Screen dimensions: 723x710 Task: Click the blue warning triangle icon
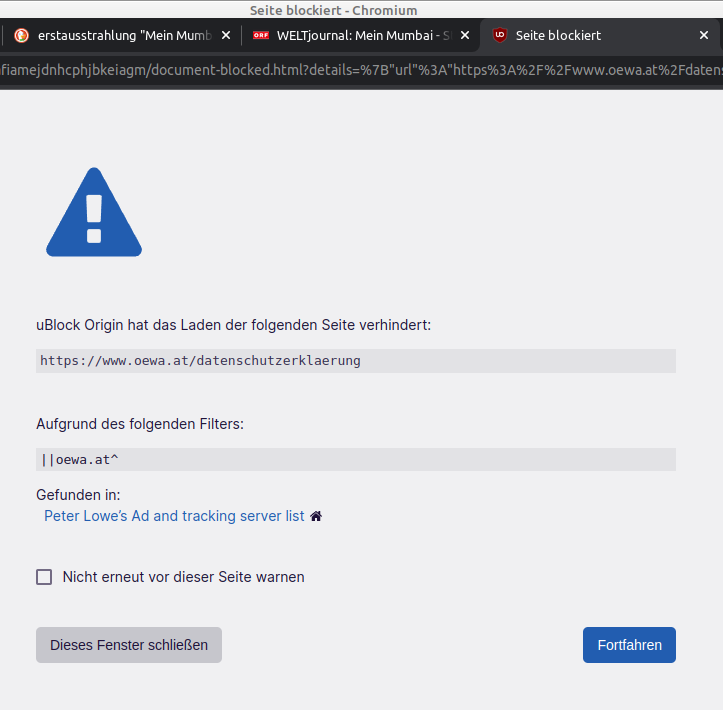(94, 212)
